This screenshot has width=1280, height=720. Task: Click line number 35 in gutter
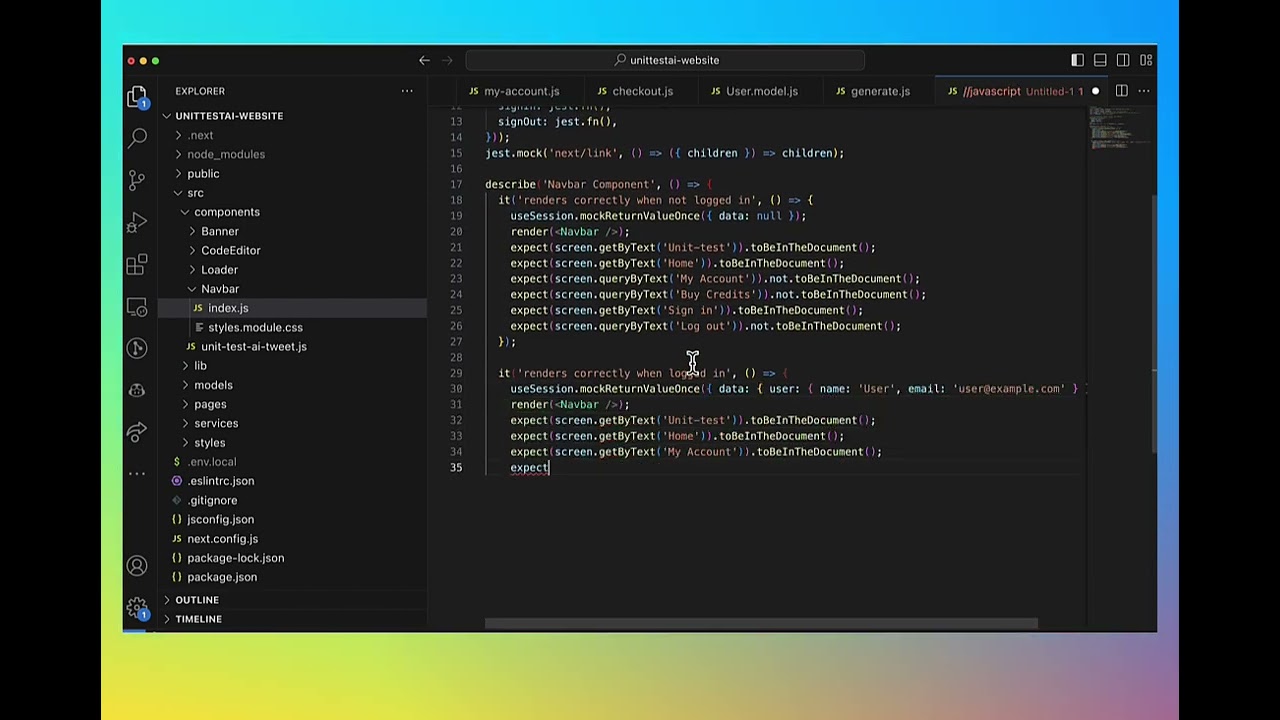tap(456, 467)
